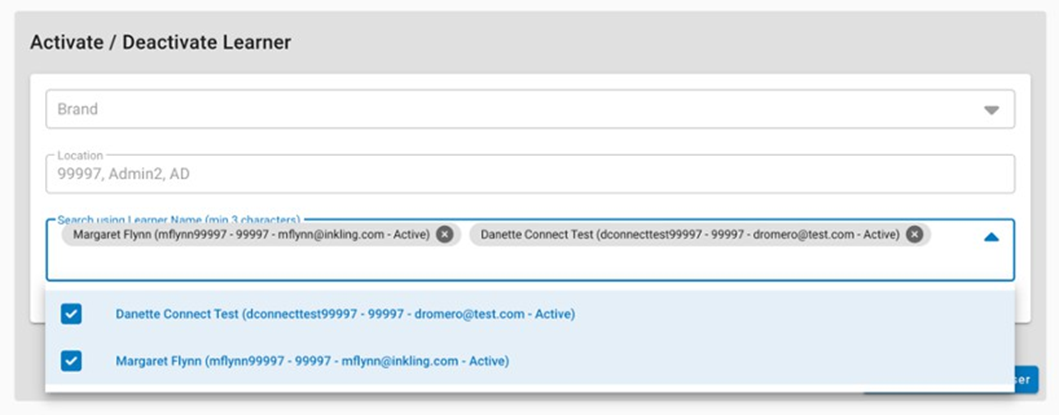
Task: Uncheck the Margaret Flynn checkbox
Action: [x=71, y=360]
